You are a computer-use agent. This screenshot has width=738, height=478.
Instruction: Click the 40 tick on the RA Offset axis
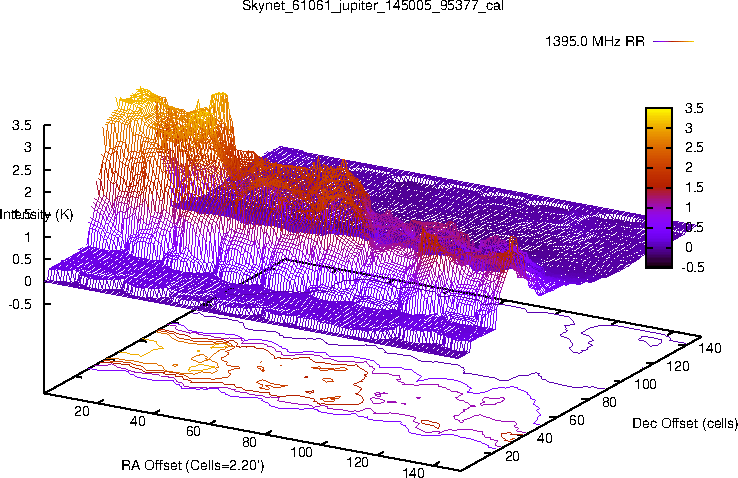click(x=137, y=421)
